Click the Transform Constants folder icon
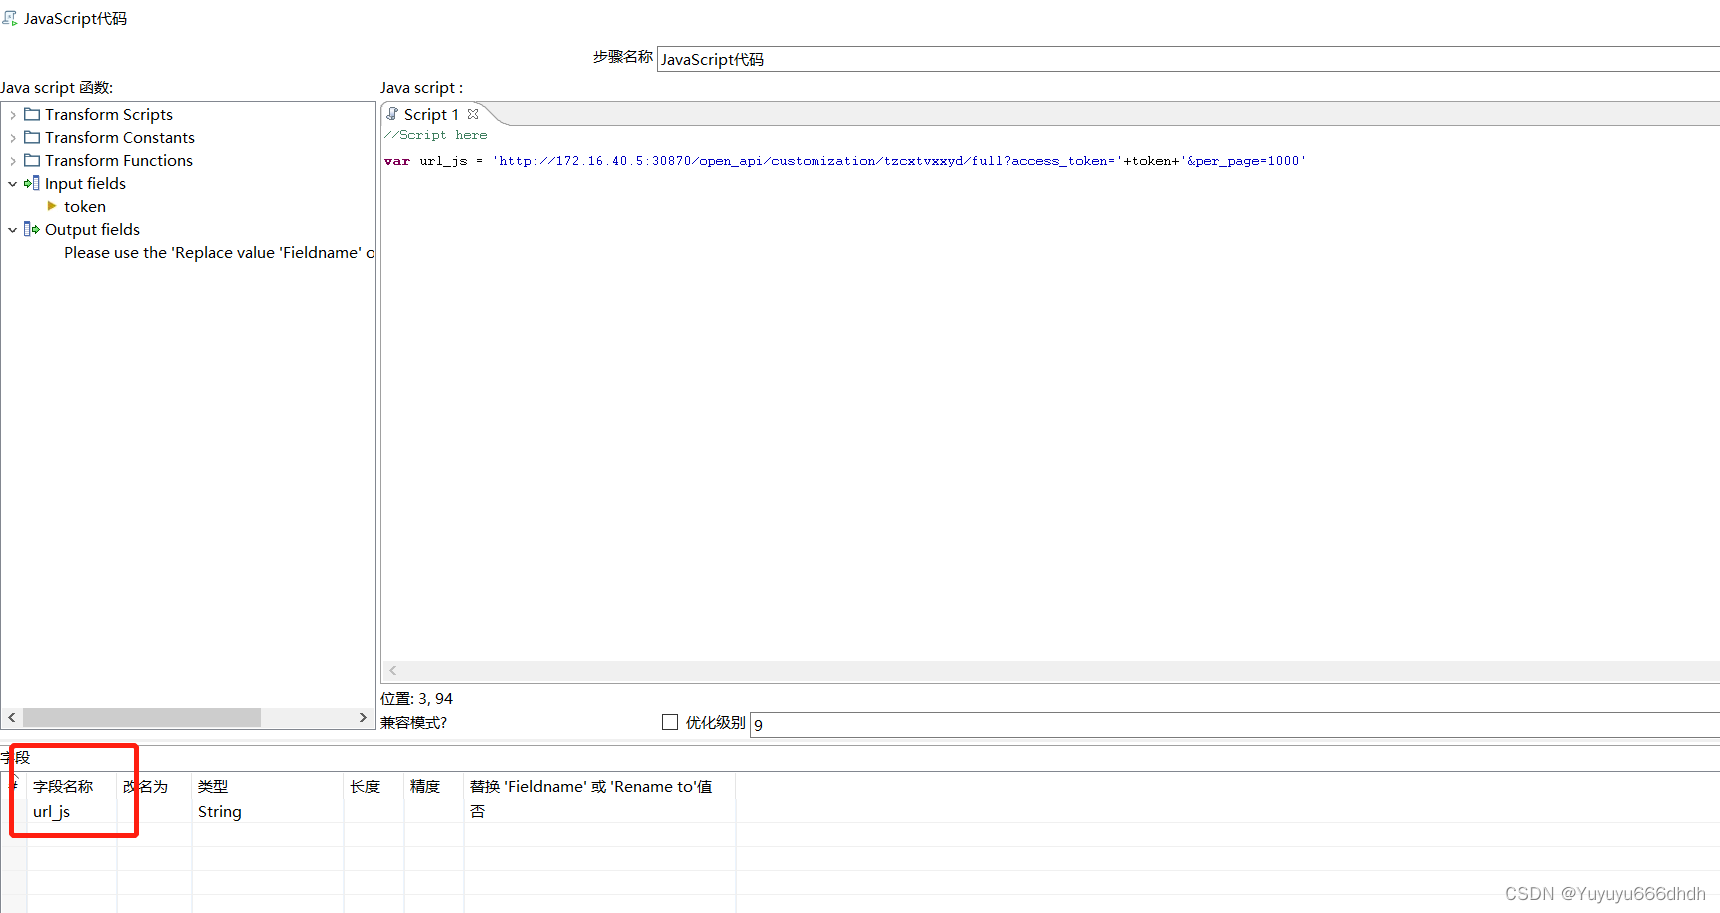 (x=32, y=137)
